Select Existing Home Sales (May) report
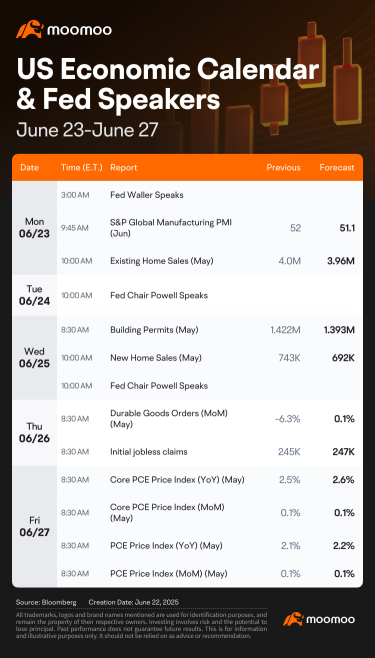 coord(161,261)
